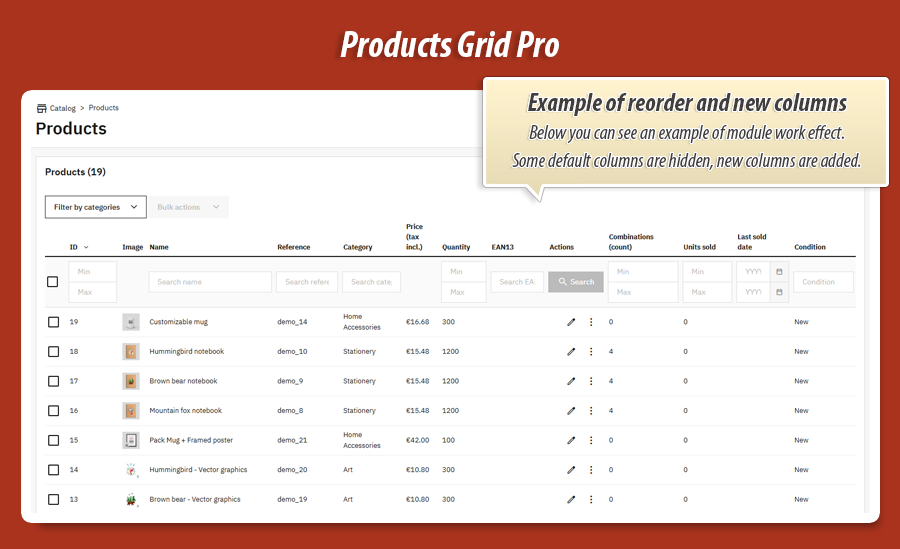Focus the Search category filter field
Viewport: 900px width, 549px height.
point(371,282)
